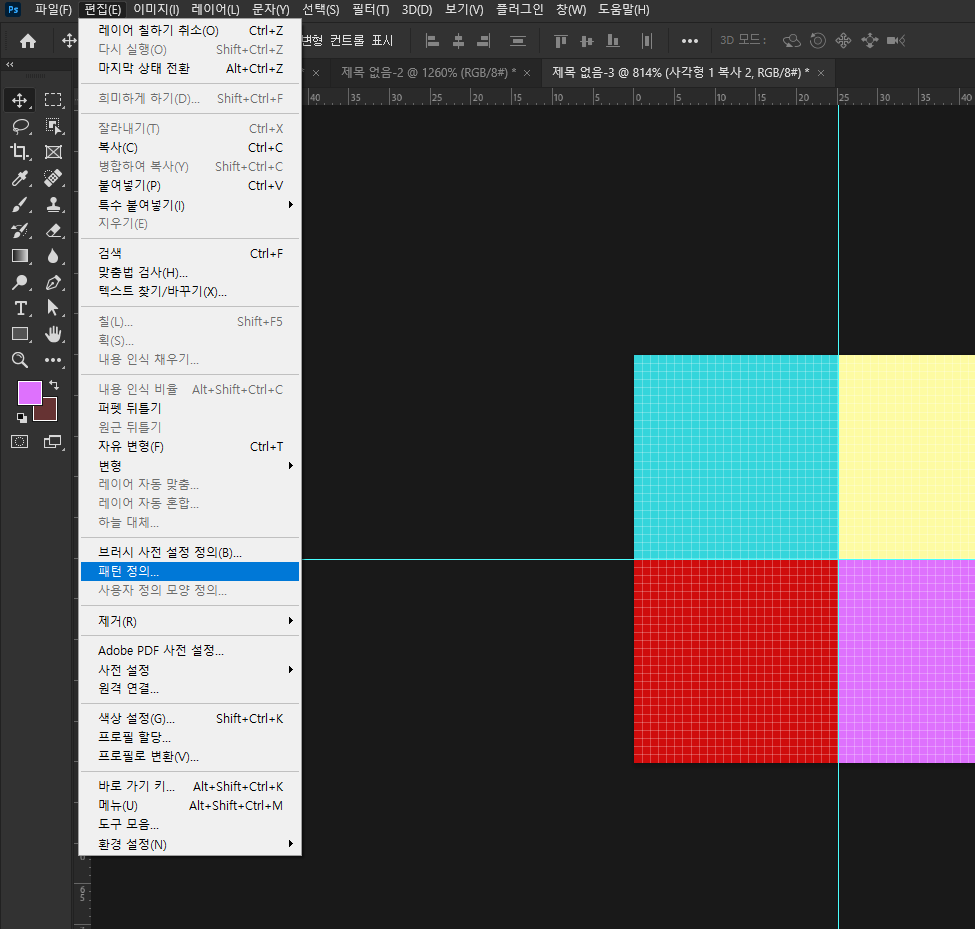Open the foreground color picker swatch
The height and width of the screenshot is (929, 975).
pyautogui.click(x=29, y=393)
